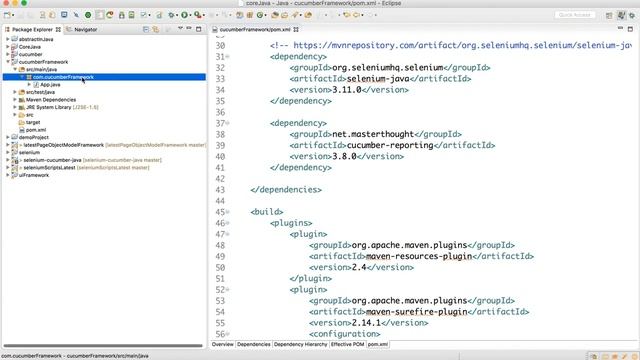
Task: Click the Run external tools icon with red toolbox
Action: click(x=198, y=15)
